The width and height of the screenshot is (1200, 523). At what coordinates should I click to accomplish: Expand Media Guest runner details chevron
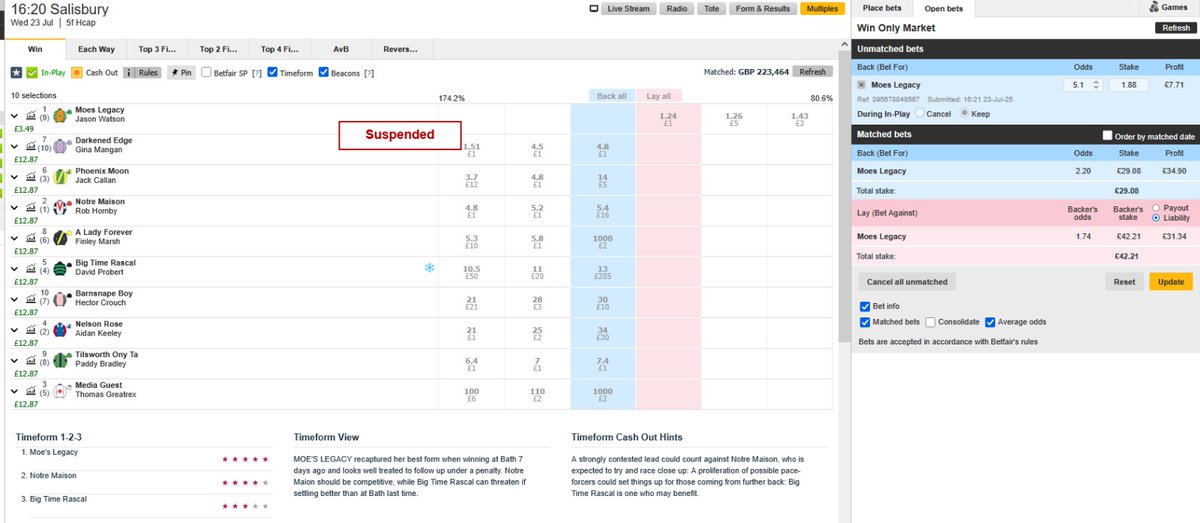(15, 391)
